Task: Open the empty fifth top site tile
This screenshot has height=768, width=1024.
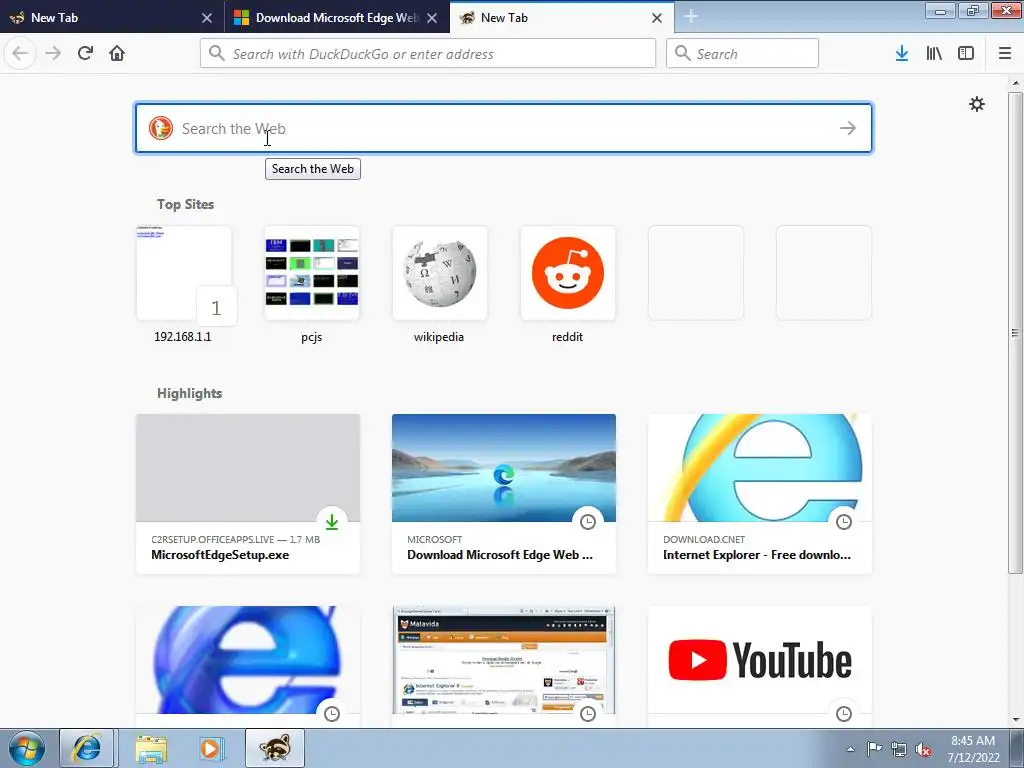Action: (696, 273)
